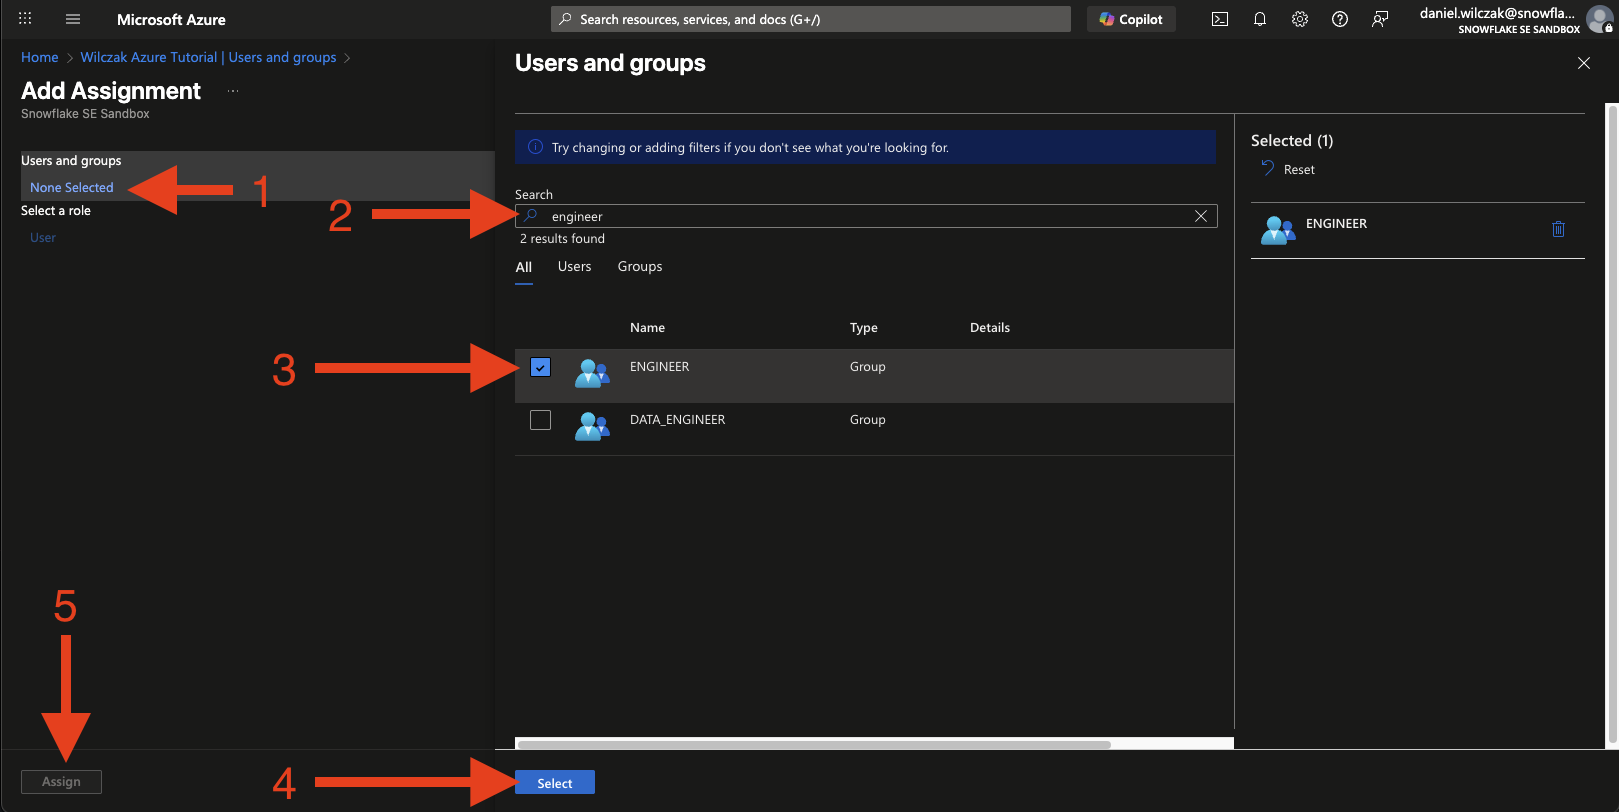Switch to the Users tab
The image size is (1619, 812).
574,267
